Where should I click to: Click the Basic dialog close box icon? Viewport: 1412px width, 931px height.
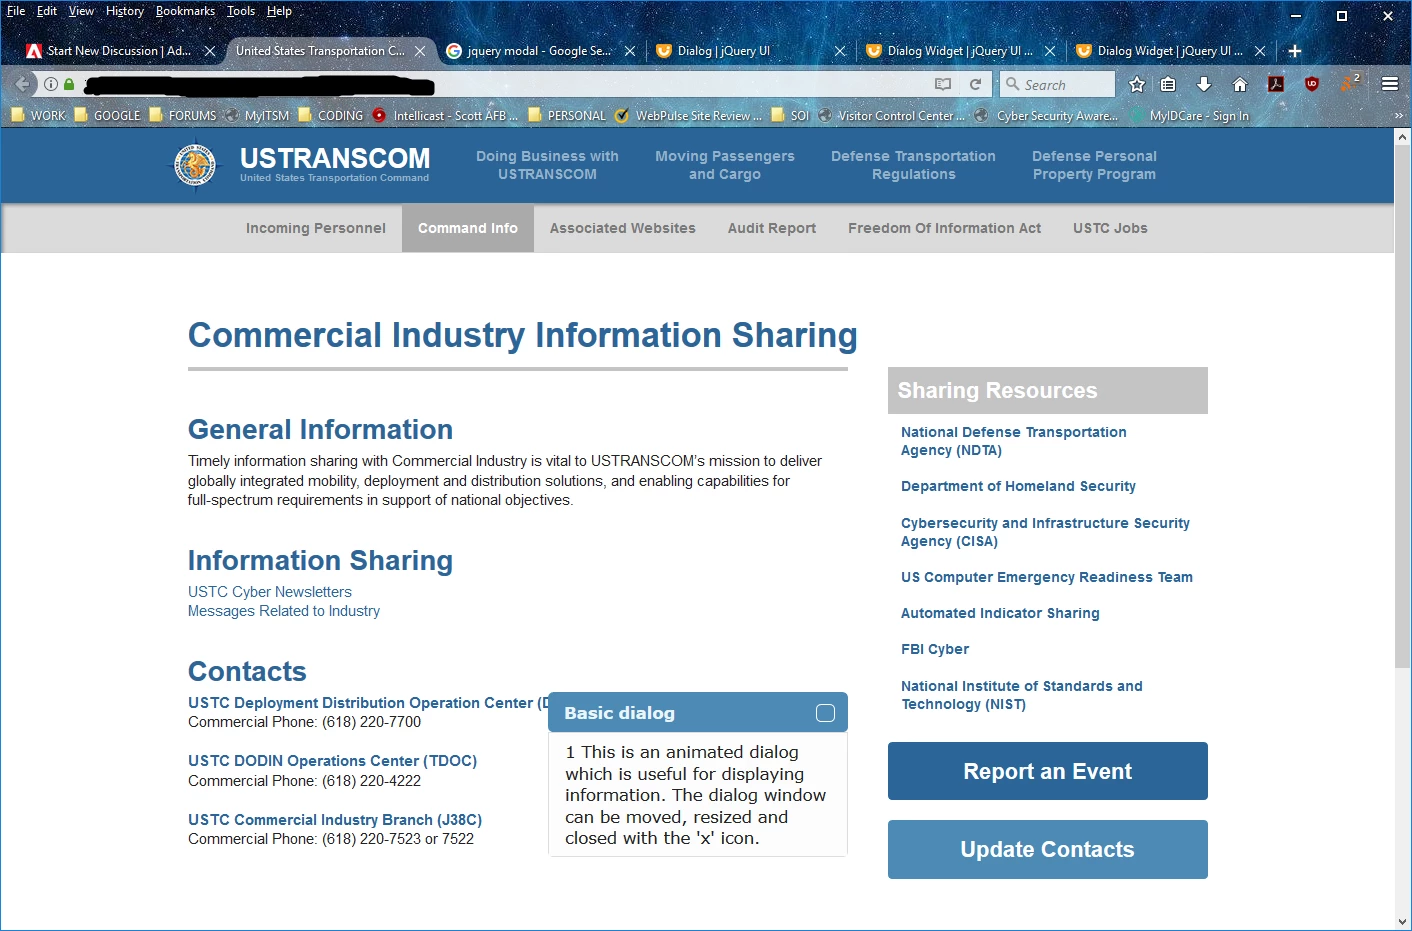pos(825,713)
